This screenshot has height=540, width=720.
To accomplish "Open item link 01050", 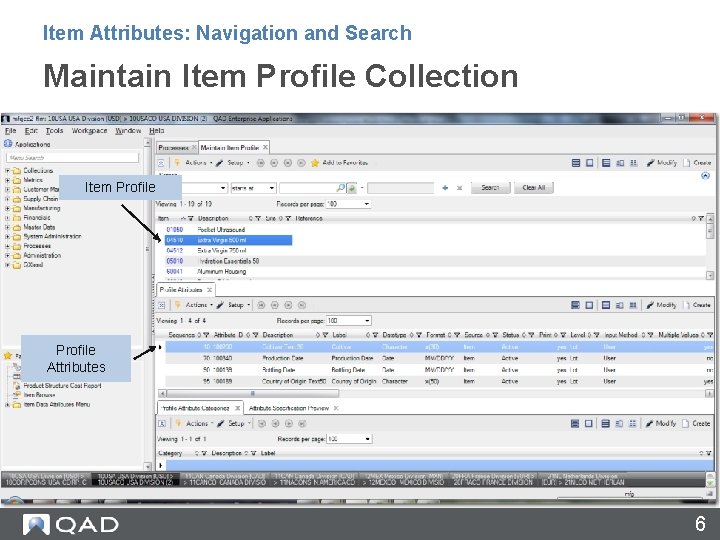I will pos(174,230).
